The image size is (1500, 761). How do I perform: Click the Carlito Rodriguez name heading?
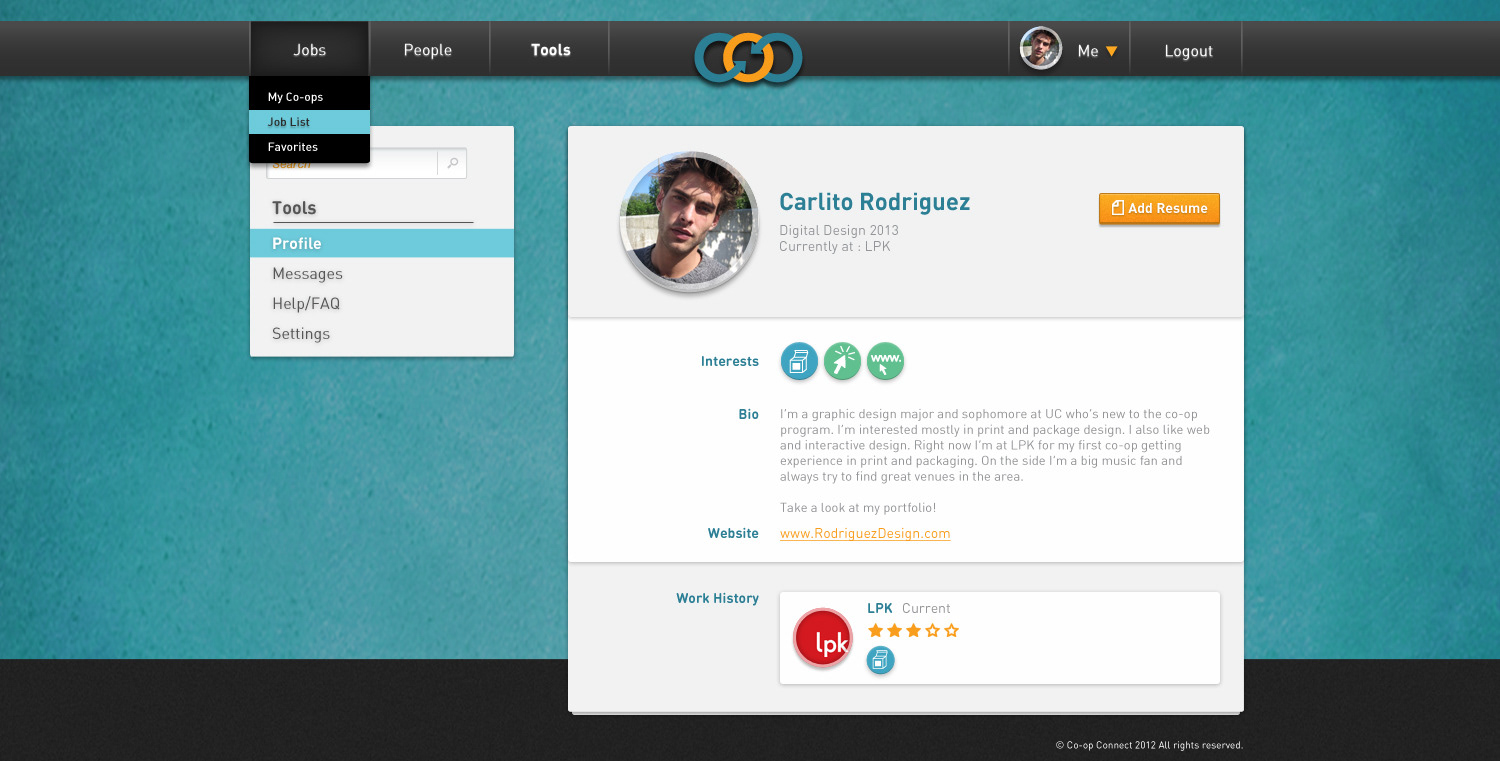click(x=875, y=202)
